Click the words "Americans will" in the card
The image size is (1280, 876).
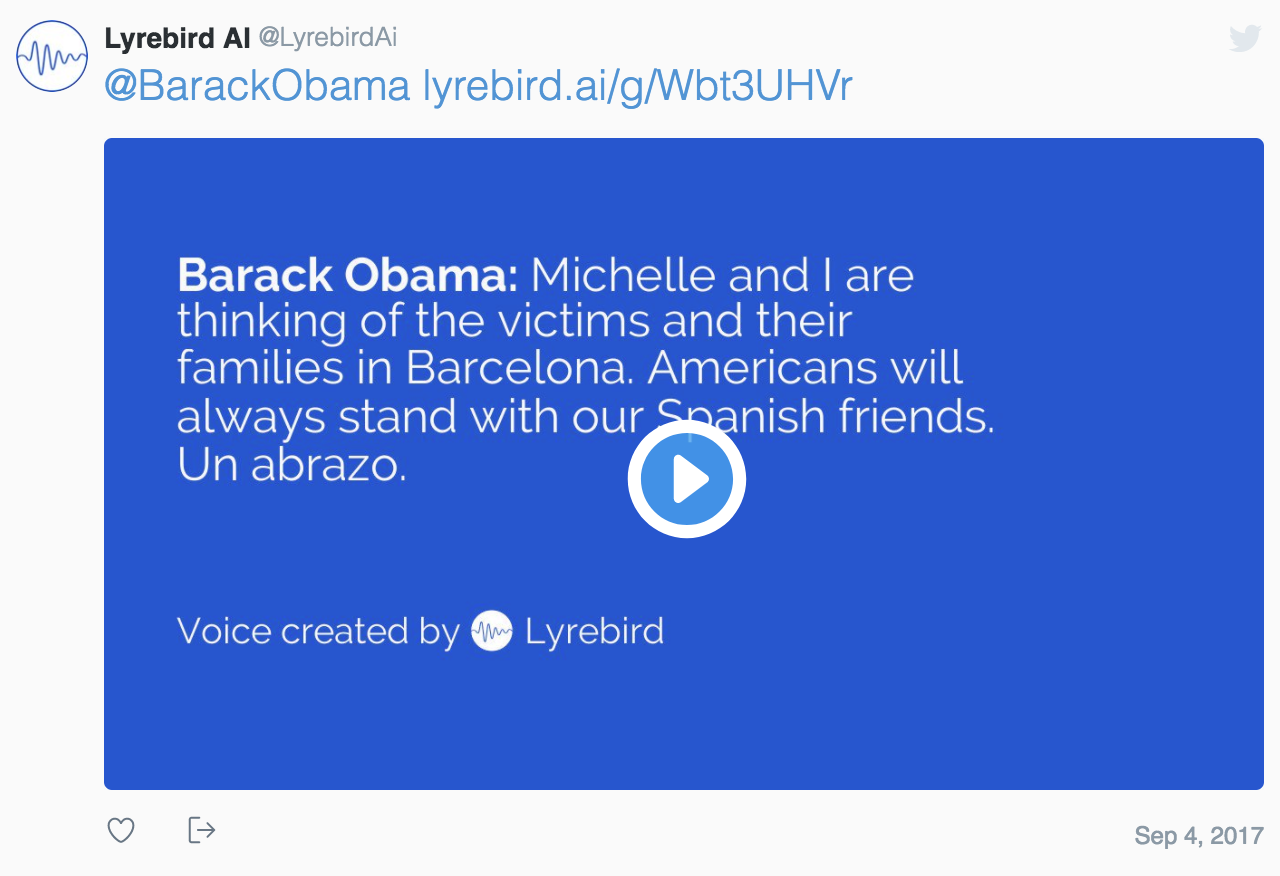pos(806,369)
